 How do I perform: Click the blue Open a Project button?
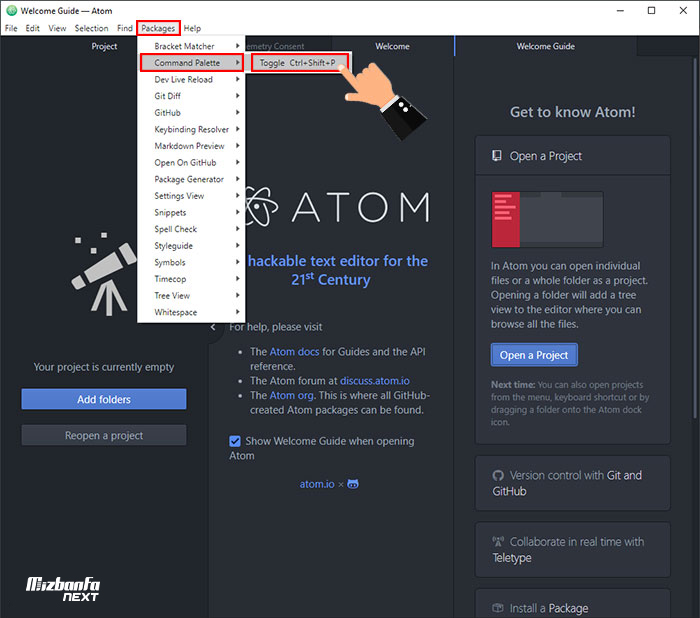(534, 355)
